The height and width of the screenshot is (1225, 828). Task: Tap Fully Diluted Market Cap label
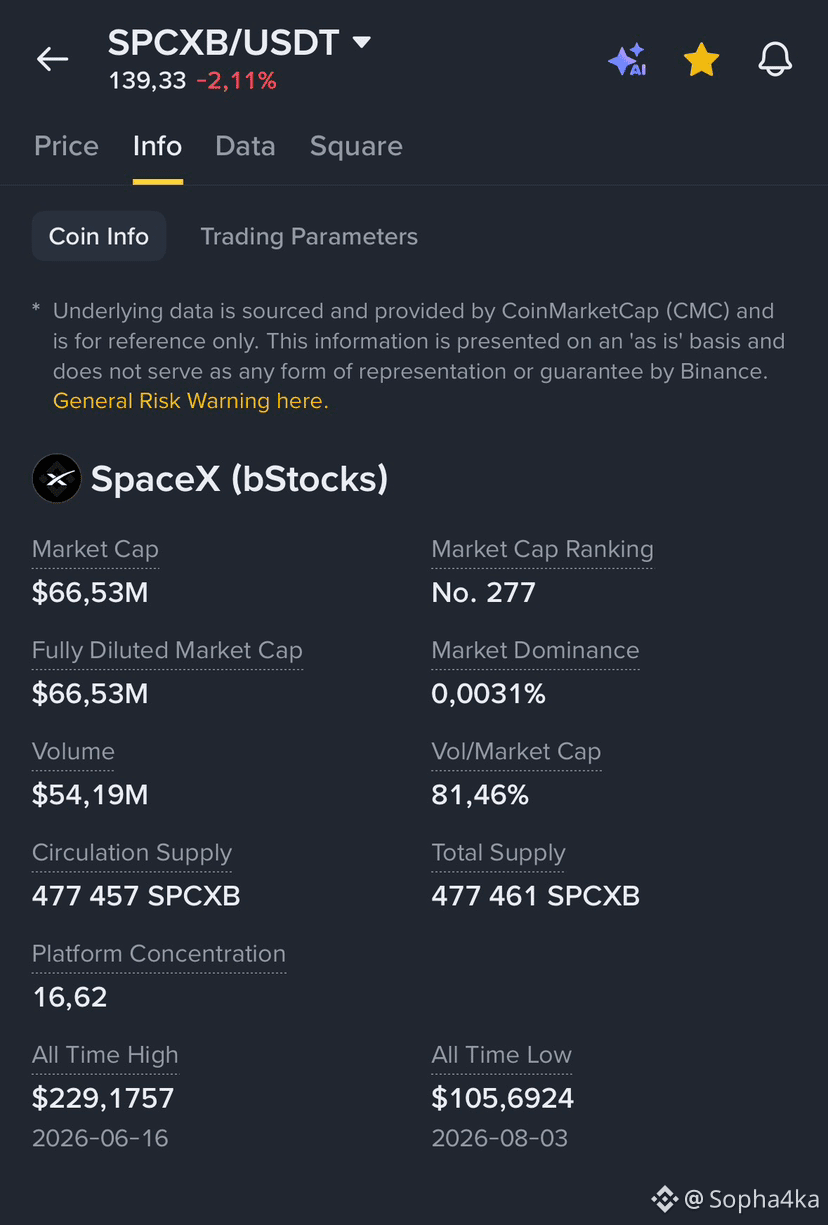click(x=167, y=650)
